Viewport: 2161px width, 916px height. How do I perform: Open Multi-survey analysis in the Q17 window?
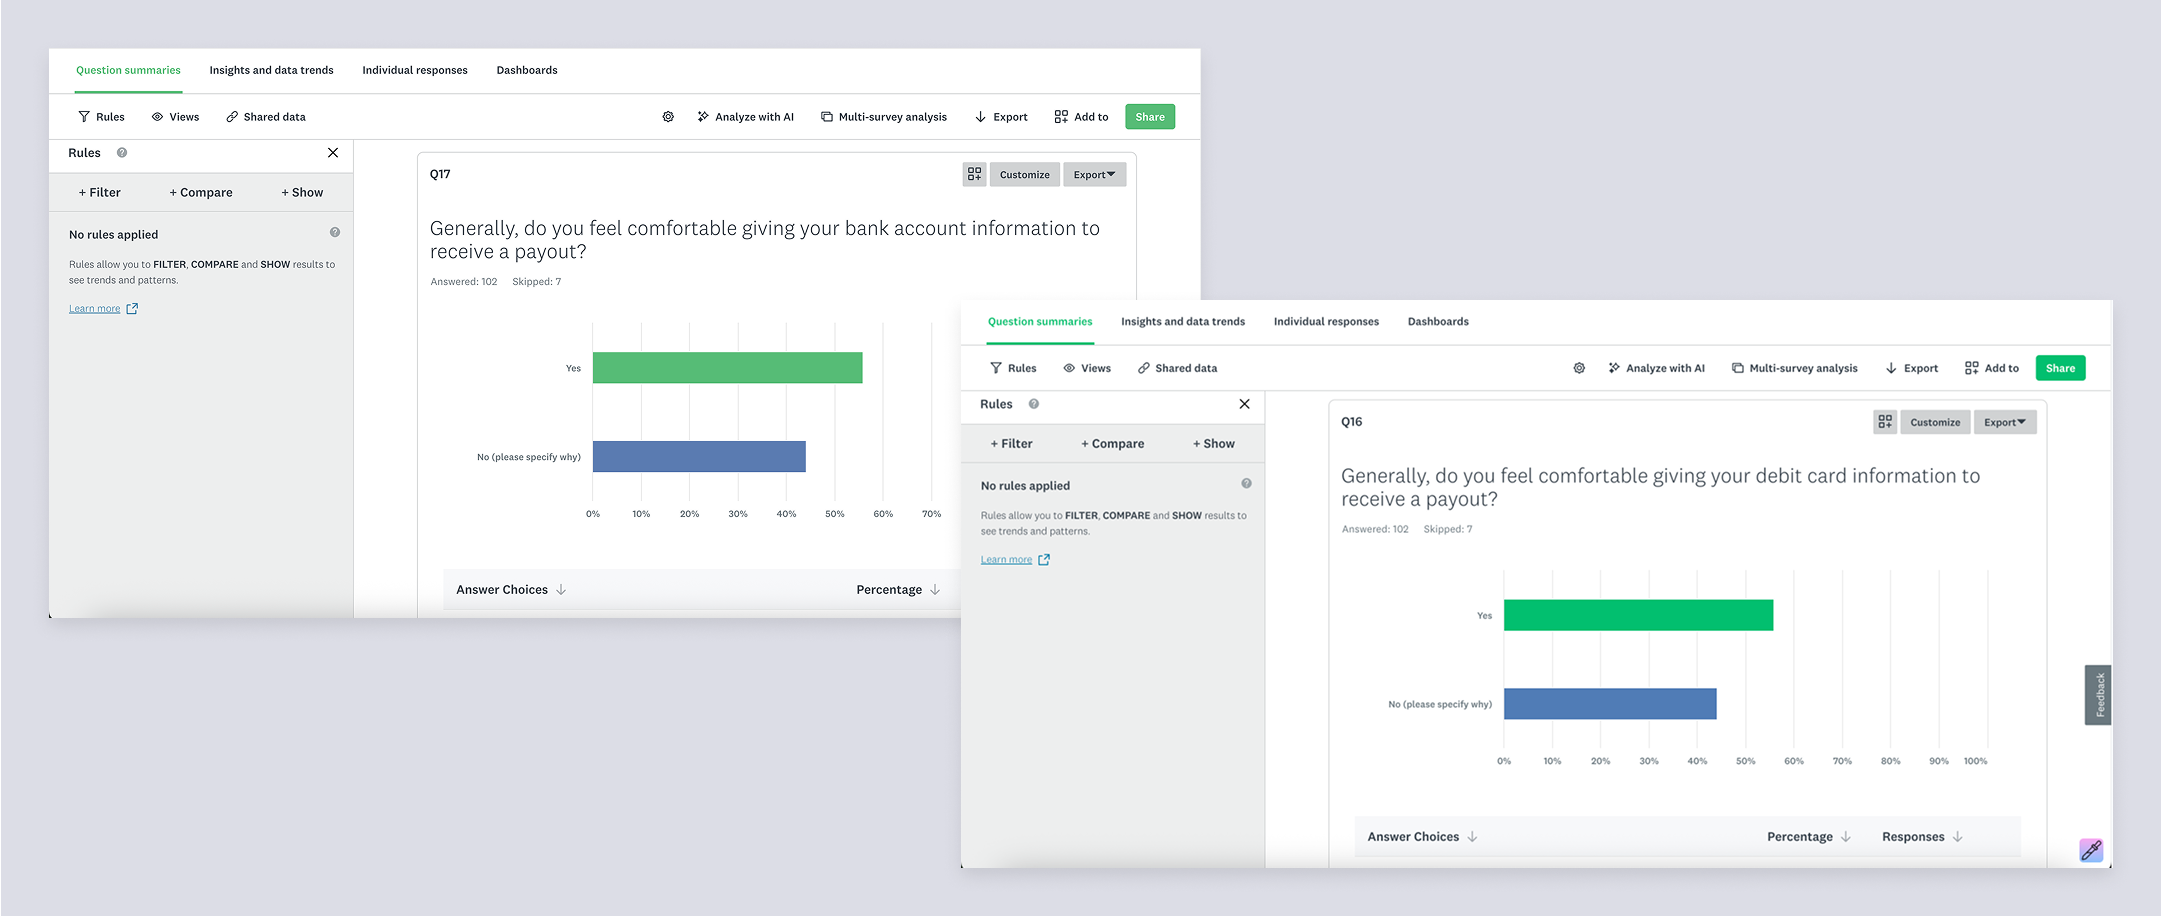click(883, 117)
